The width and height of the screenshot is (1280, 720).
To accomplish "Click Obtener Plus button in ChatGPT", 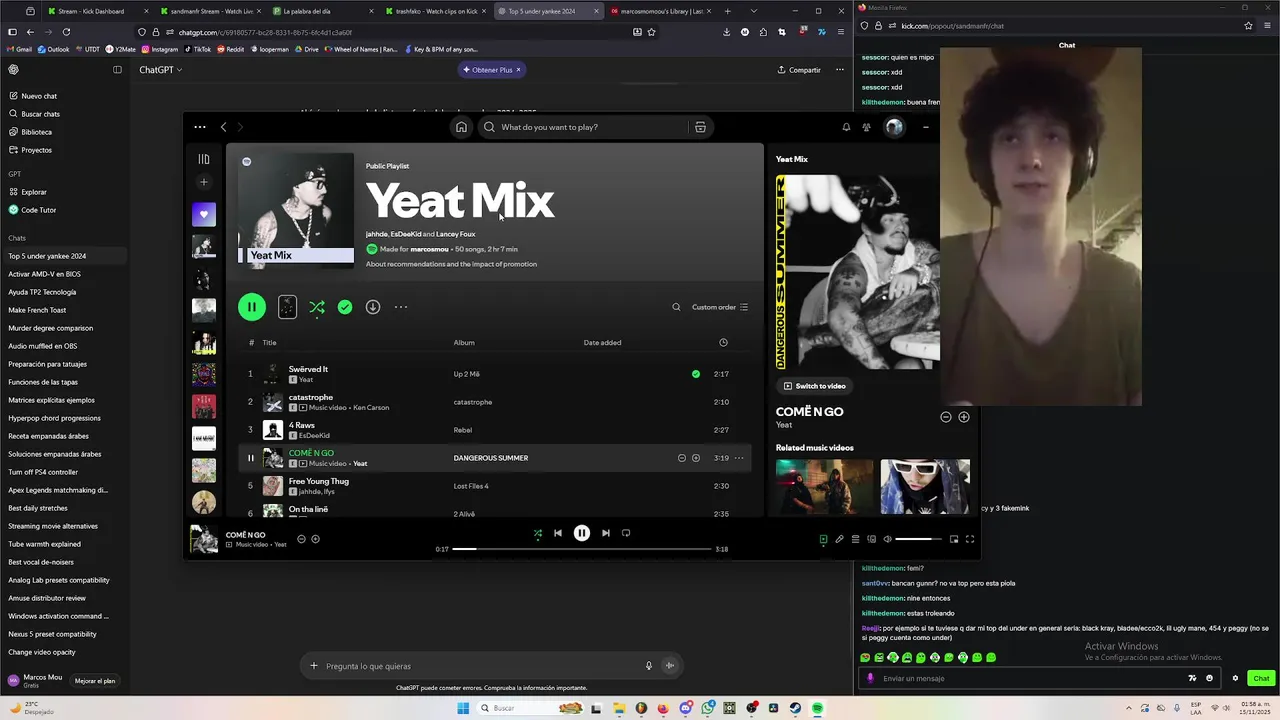I will point(491,70).
